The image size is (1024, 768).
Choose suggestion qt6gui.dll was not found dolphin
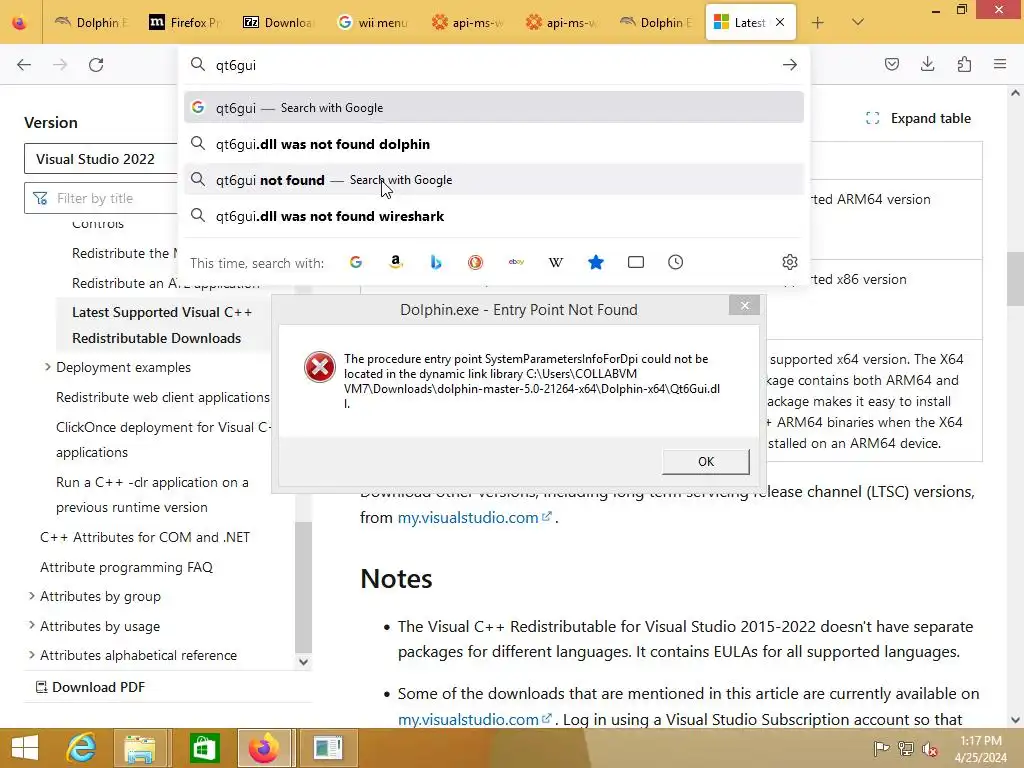click(x=494, y=144)
